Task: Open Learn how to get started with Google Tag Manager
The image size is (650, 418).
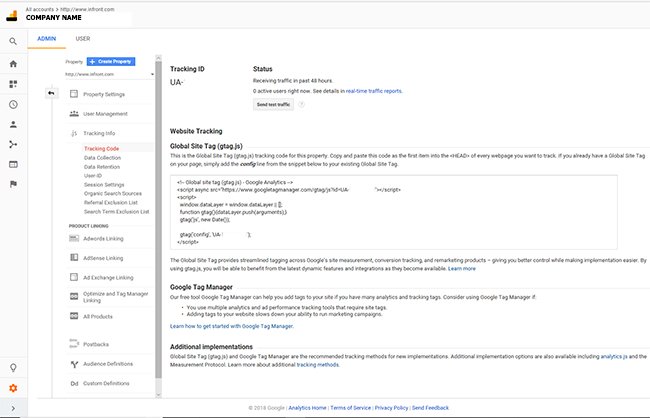Action: tap(231, 326)
